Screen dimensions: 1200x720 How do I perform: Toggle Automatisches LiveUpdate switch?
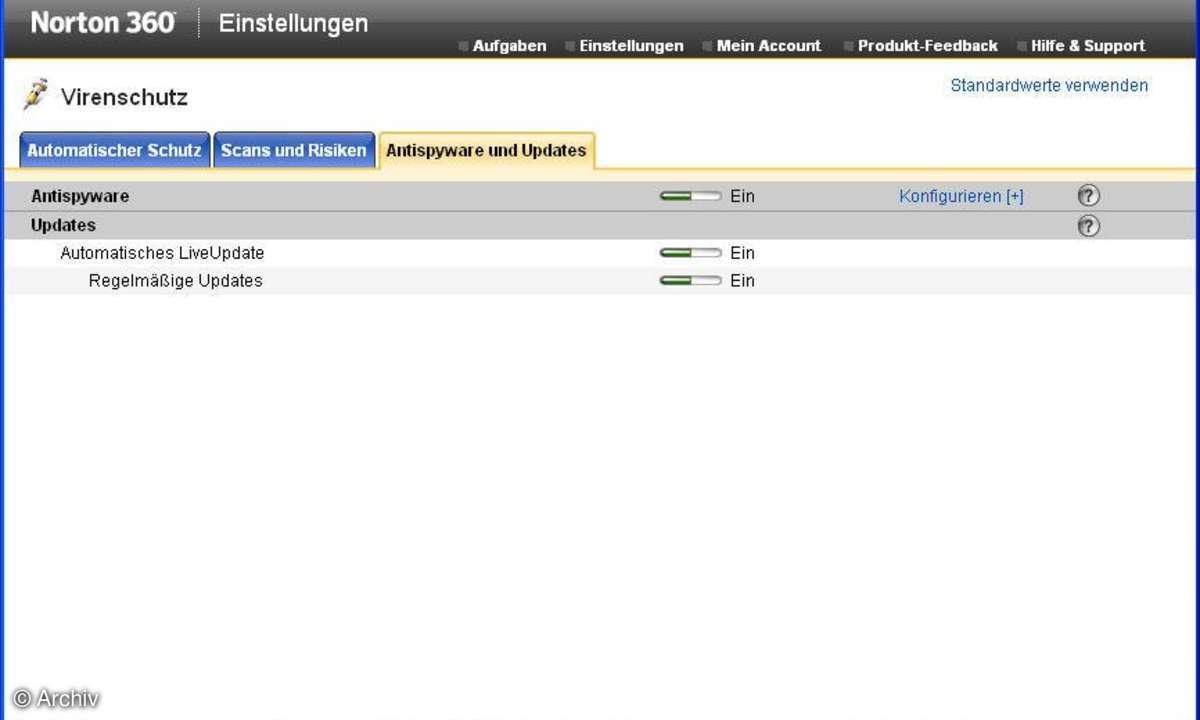pos(690,253)
